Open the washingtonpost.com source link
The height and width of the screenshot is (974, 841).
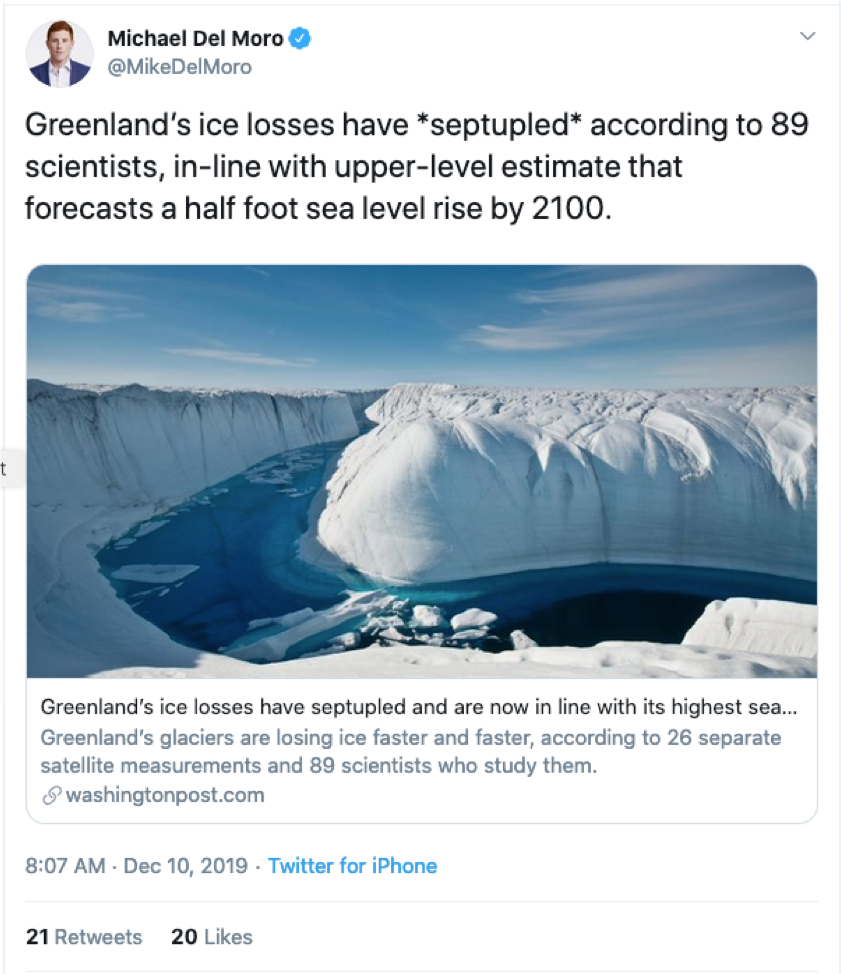click(164, 796)
